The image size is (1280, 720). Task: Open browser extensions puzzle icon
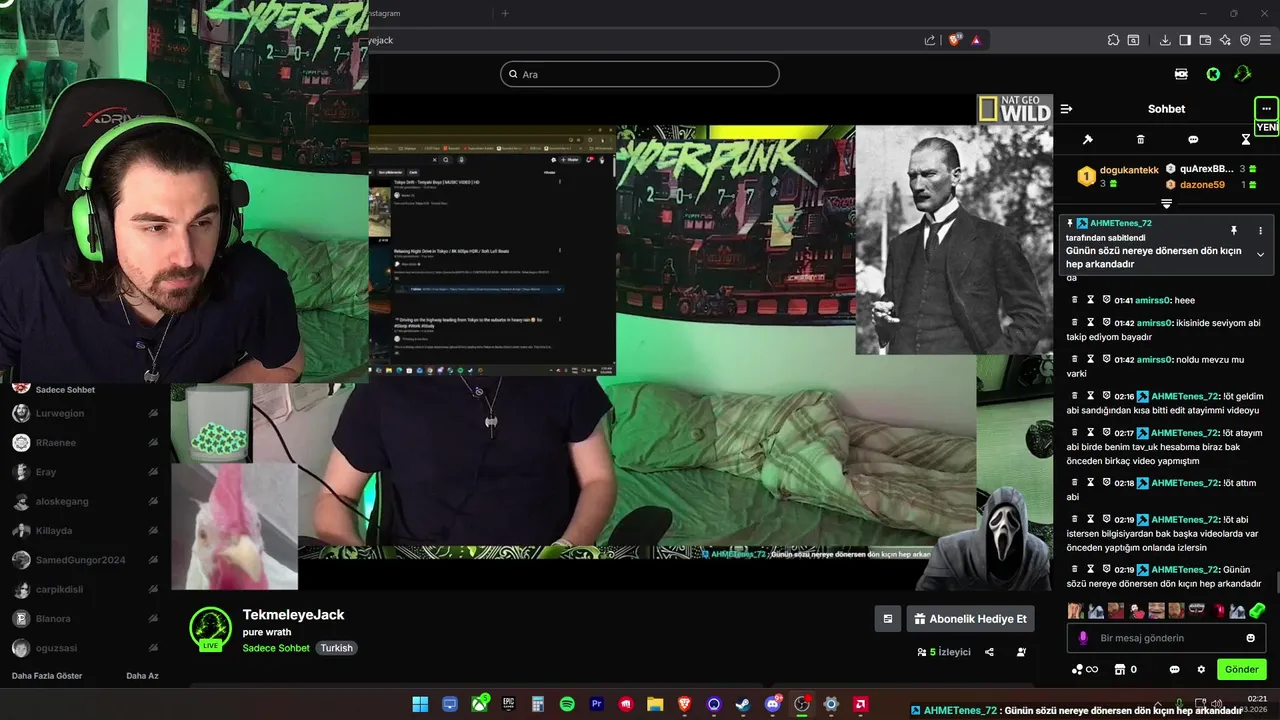click(x=1113, y=40)
